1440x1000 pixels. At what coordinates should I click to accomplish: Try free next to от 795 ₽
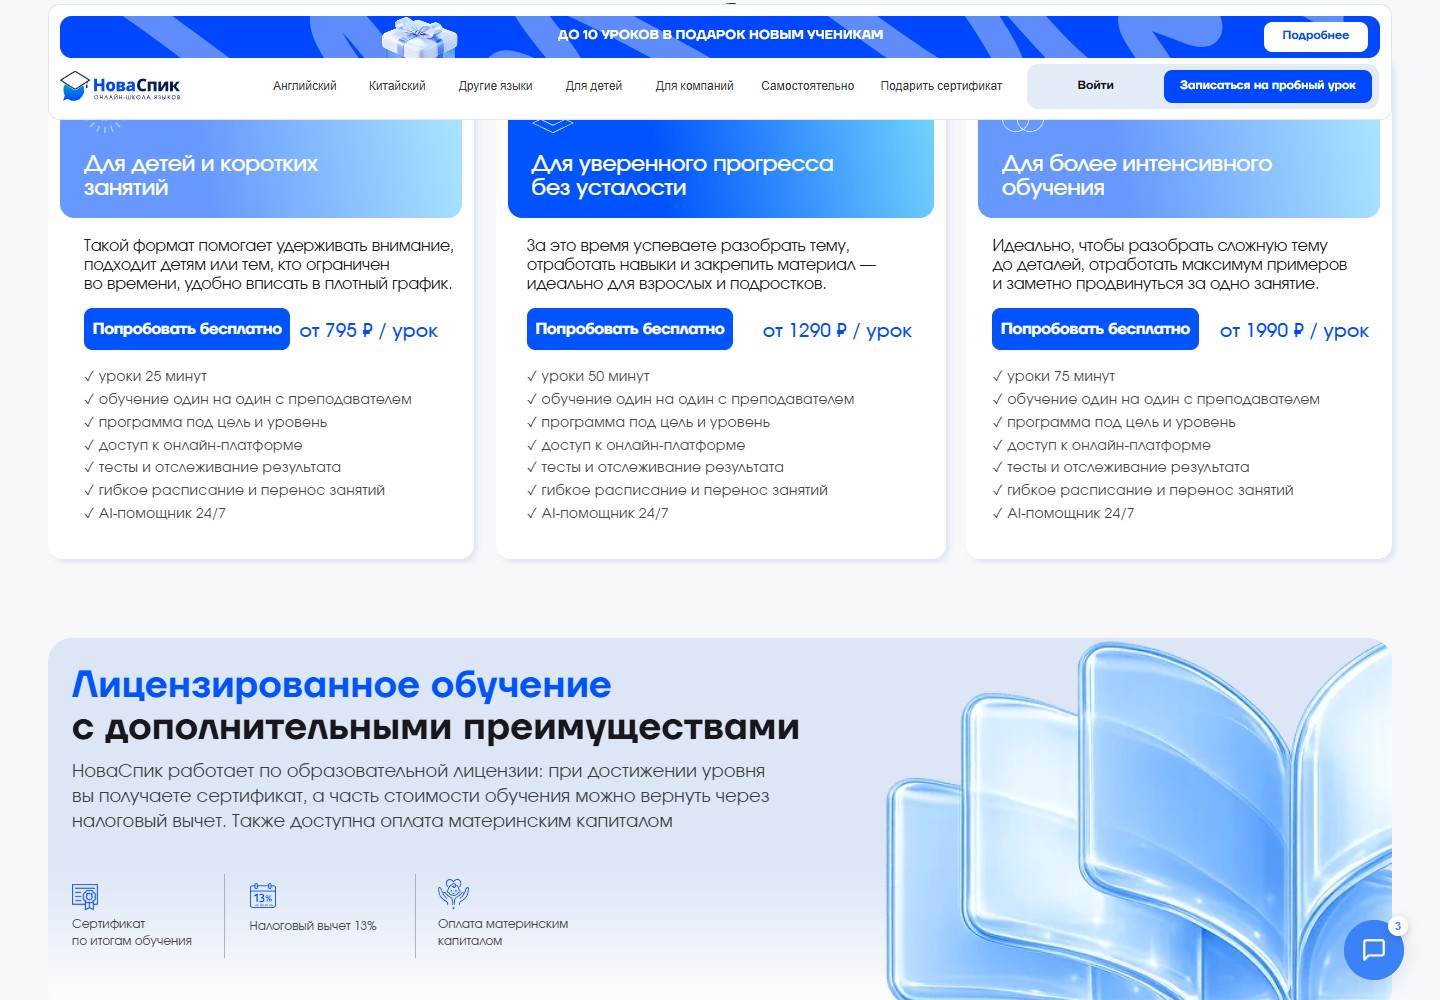tap(187, 329)
